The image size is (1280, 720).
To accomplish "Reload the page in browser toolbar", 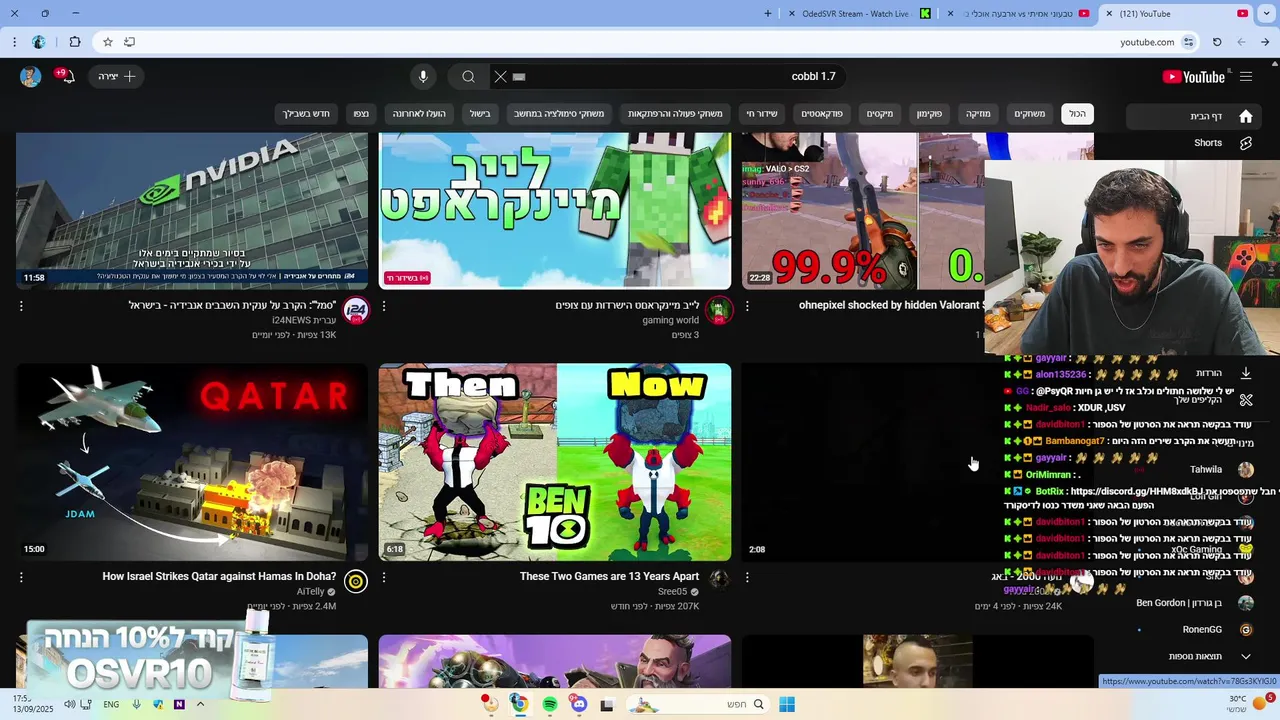I will coord(1217,42).
